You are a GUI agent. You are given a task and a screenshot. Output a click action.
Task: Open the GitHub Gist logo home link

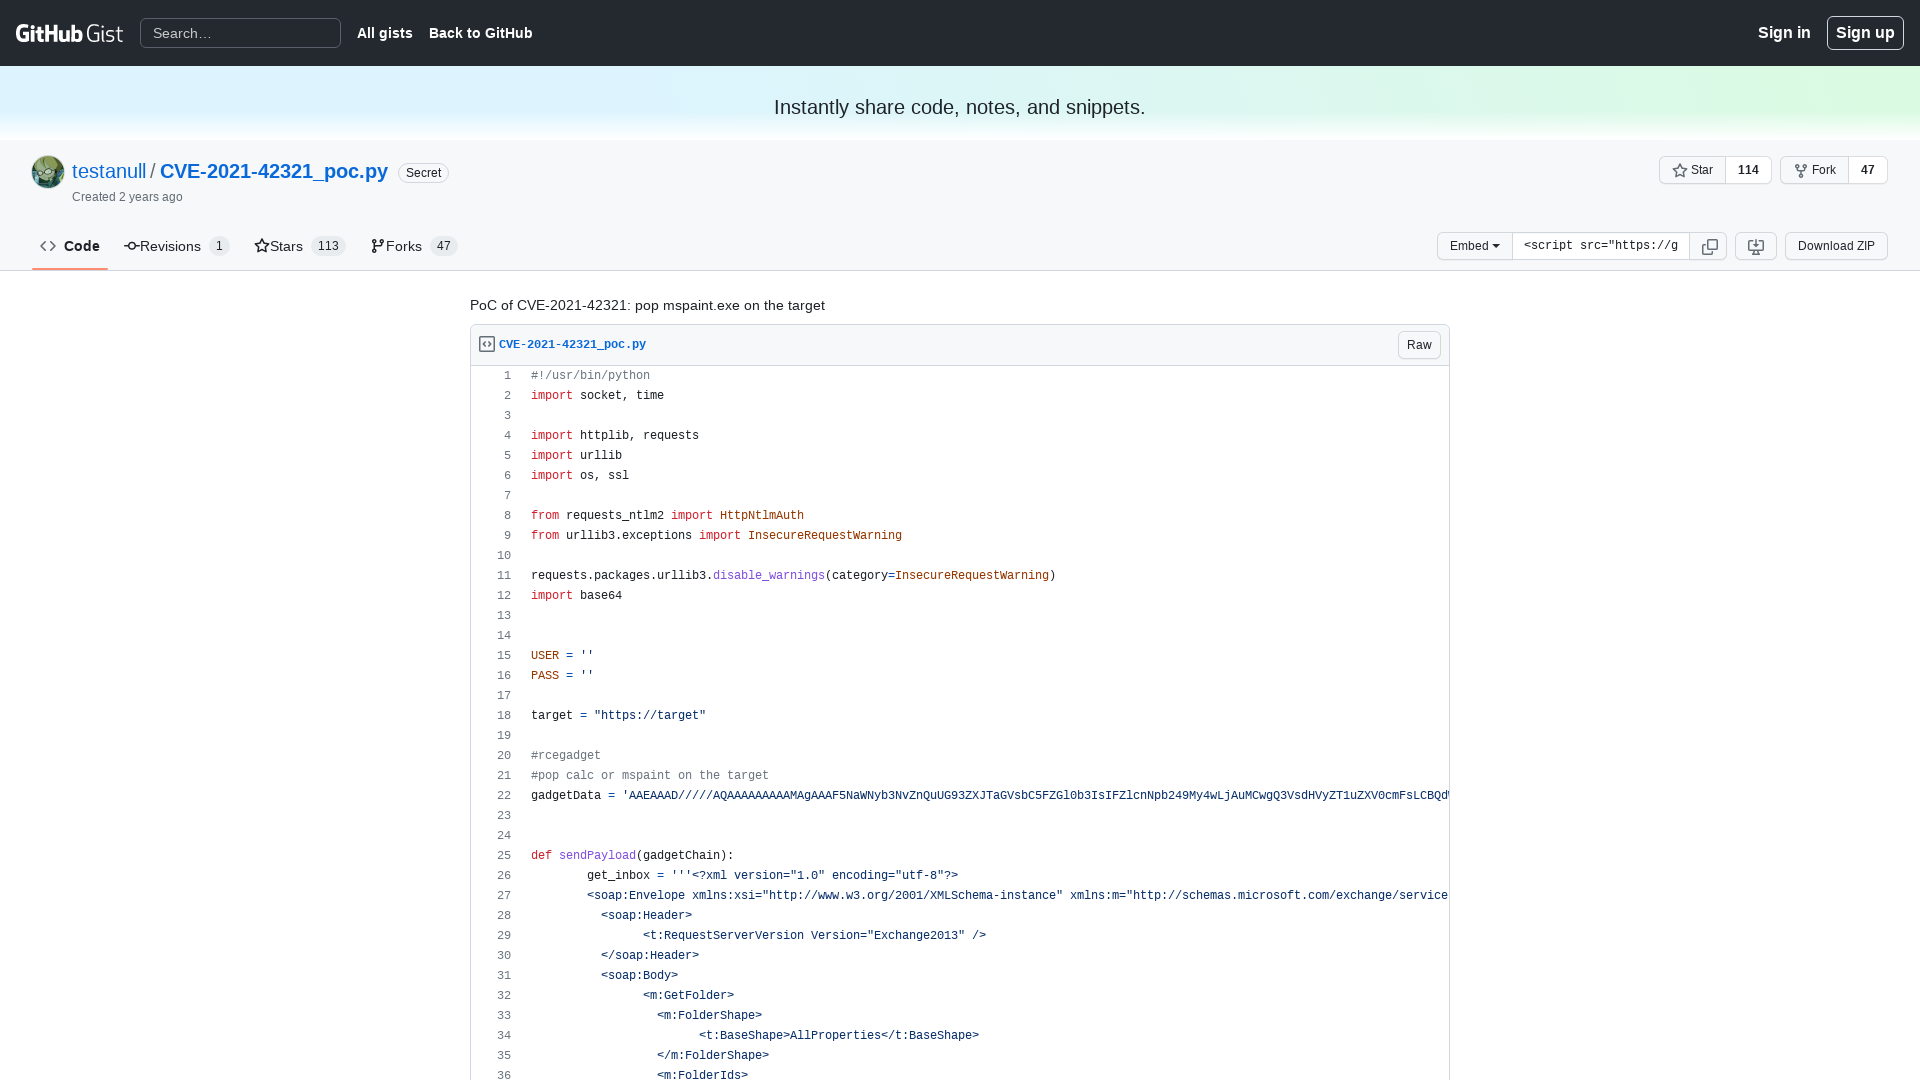click(69, 33)
